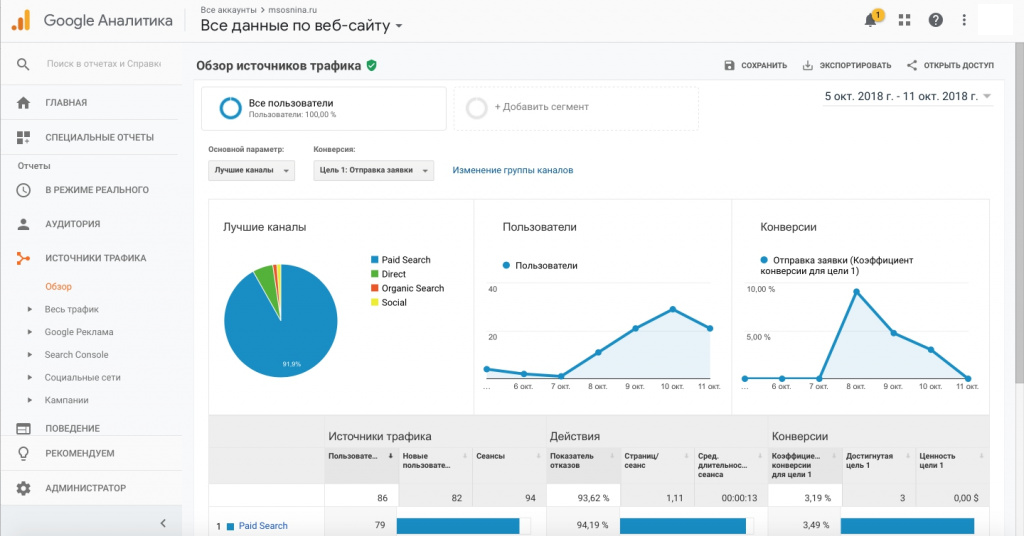Open Аудитория reports section

pyautogui.click(x=72, y=224)
